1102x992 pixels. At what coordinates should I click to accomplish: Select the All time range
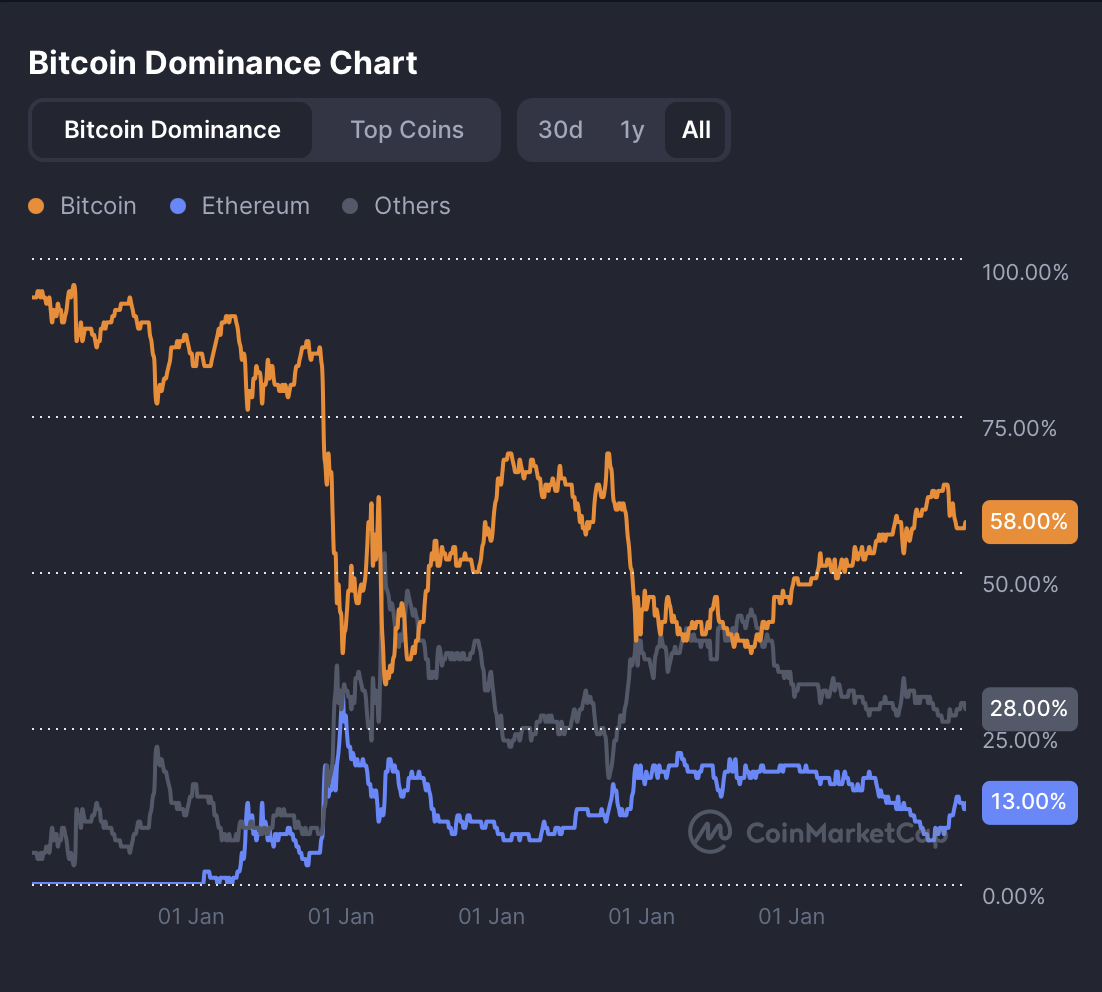[x=696, y=130]
